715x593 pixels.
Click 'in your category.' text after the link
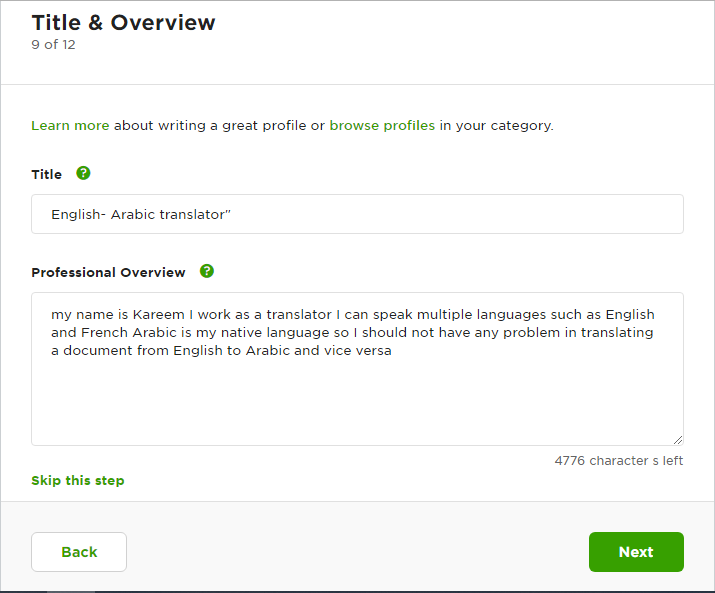tap(496, 125)
